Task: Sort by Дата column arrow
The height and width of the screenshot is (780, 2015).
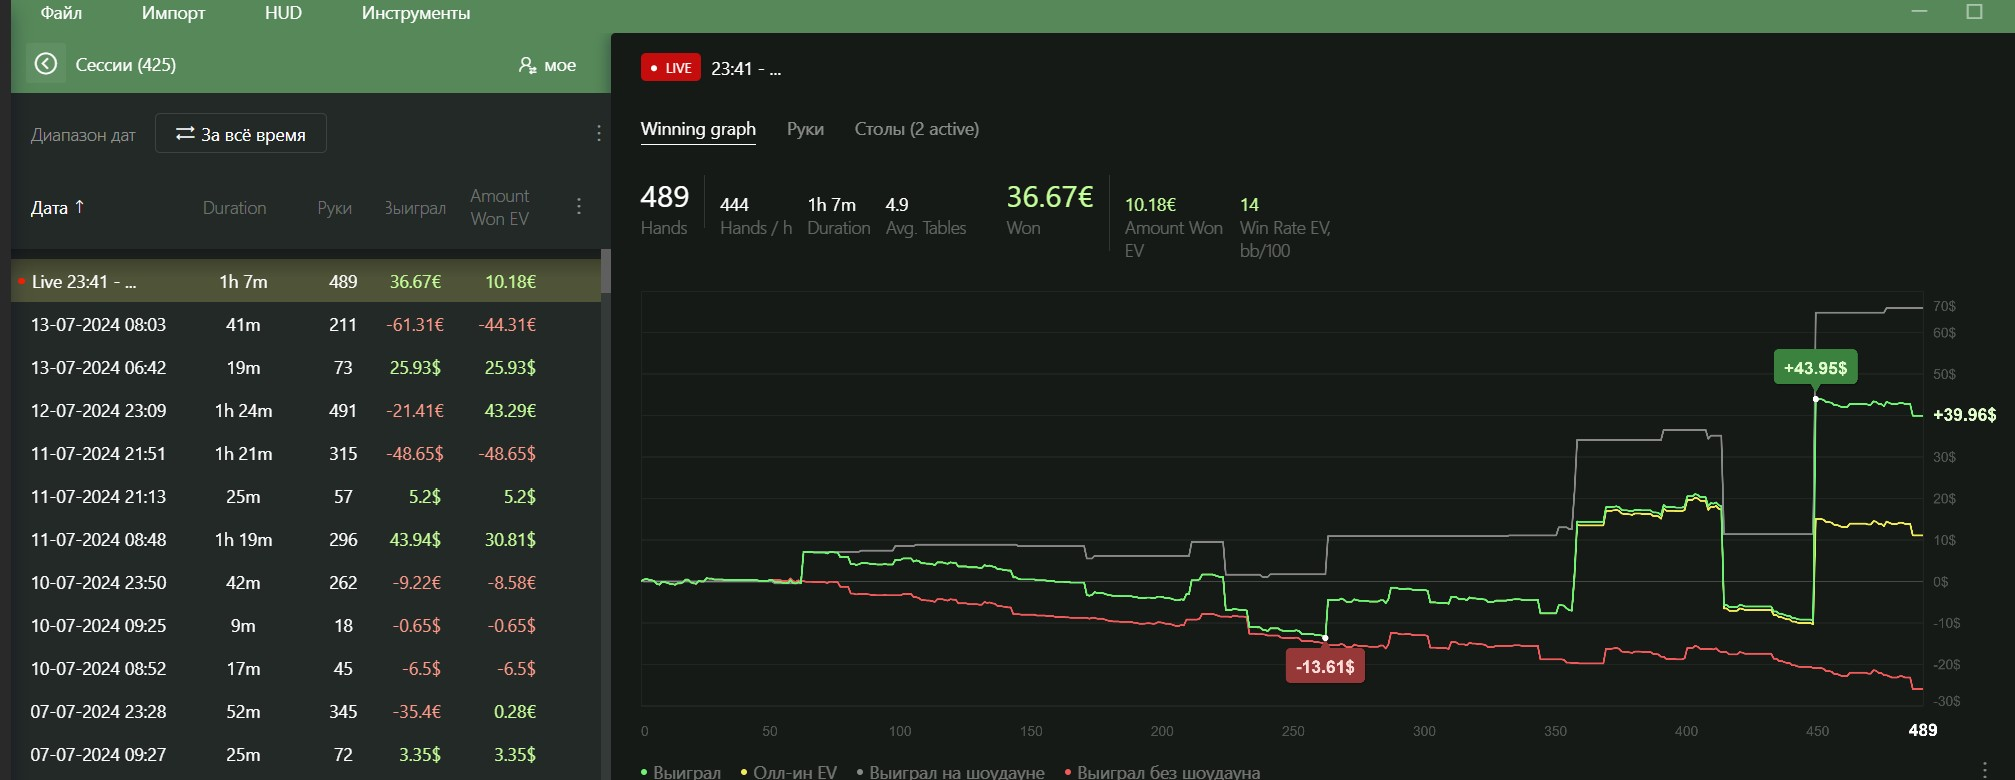Action: (80, 206)
